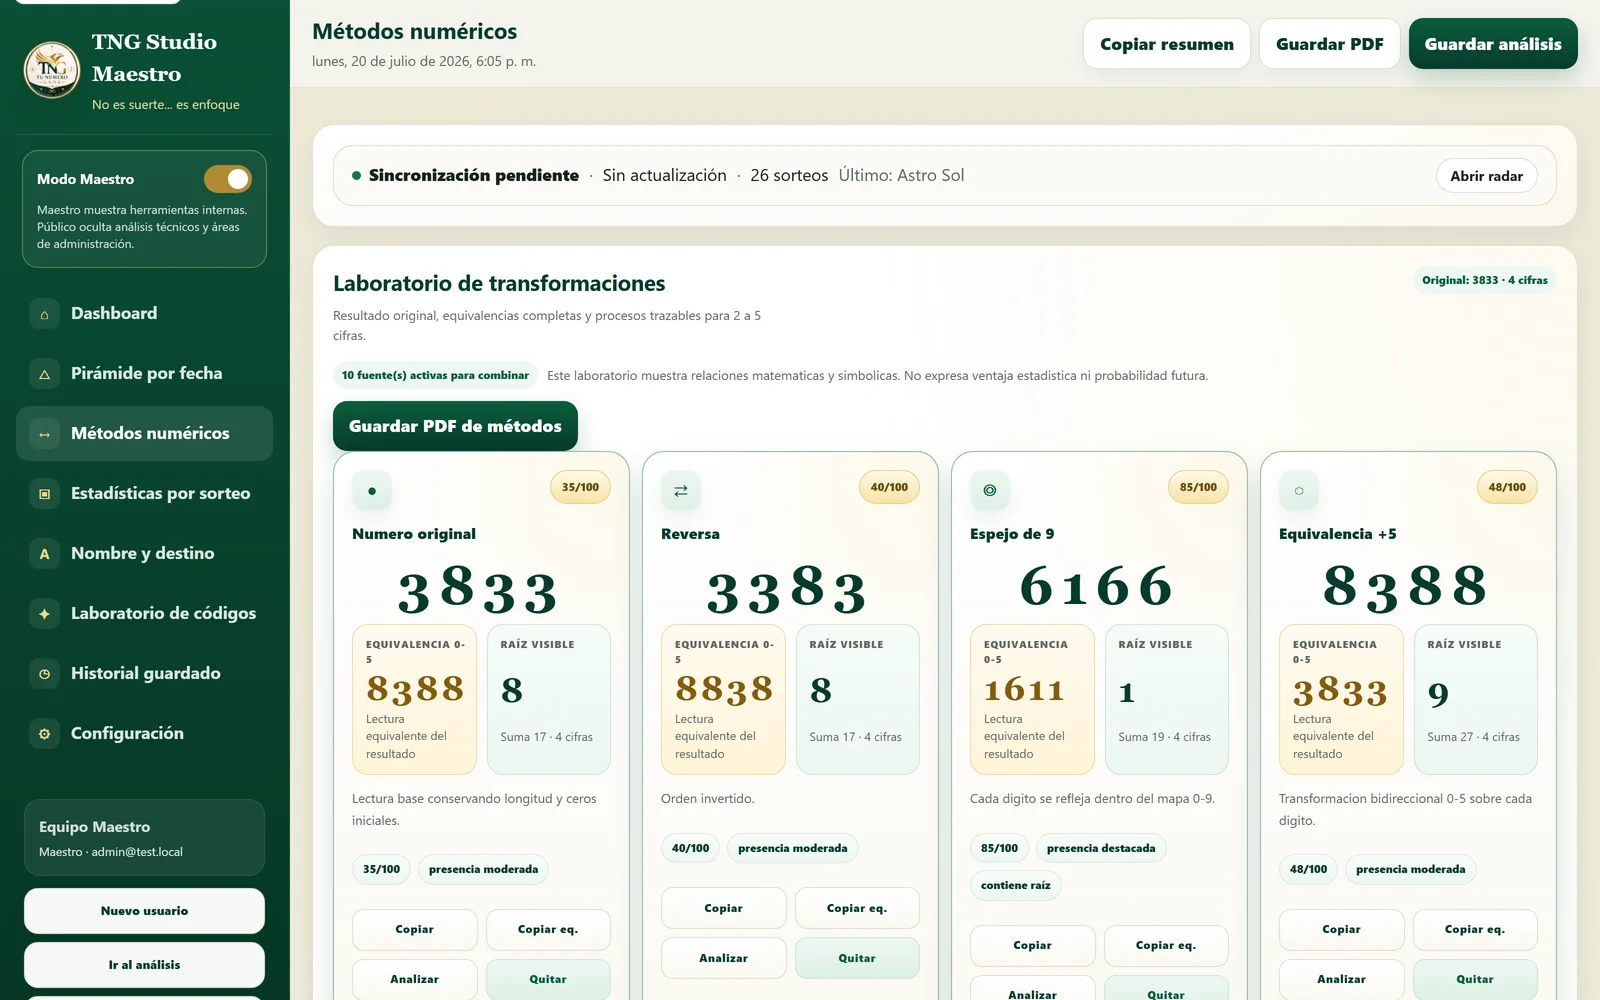
Task: Click the Guardar análisis button
Action: coord(1493,44)
